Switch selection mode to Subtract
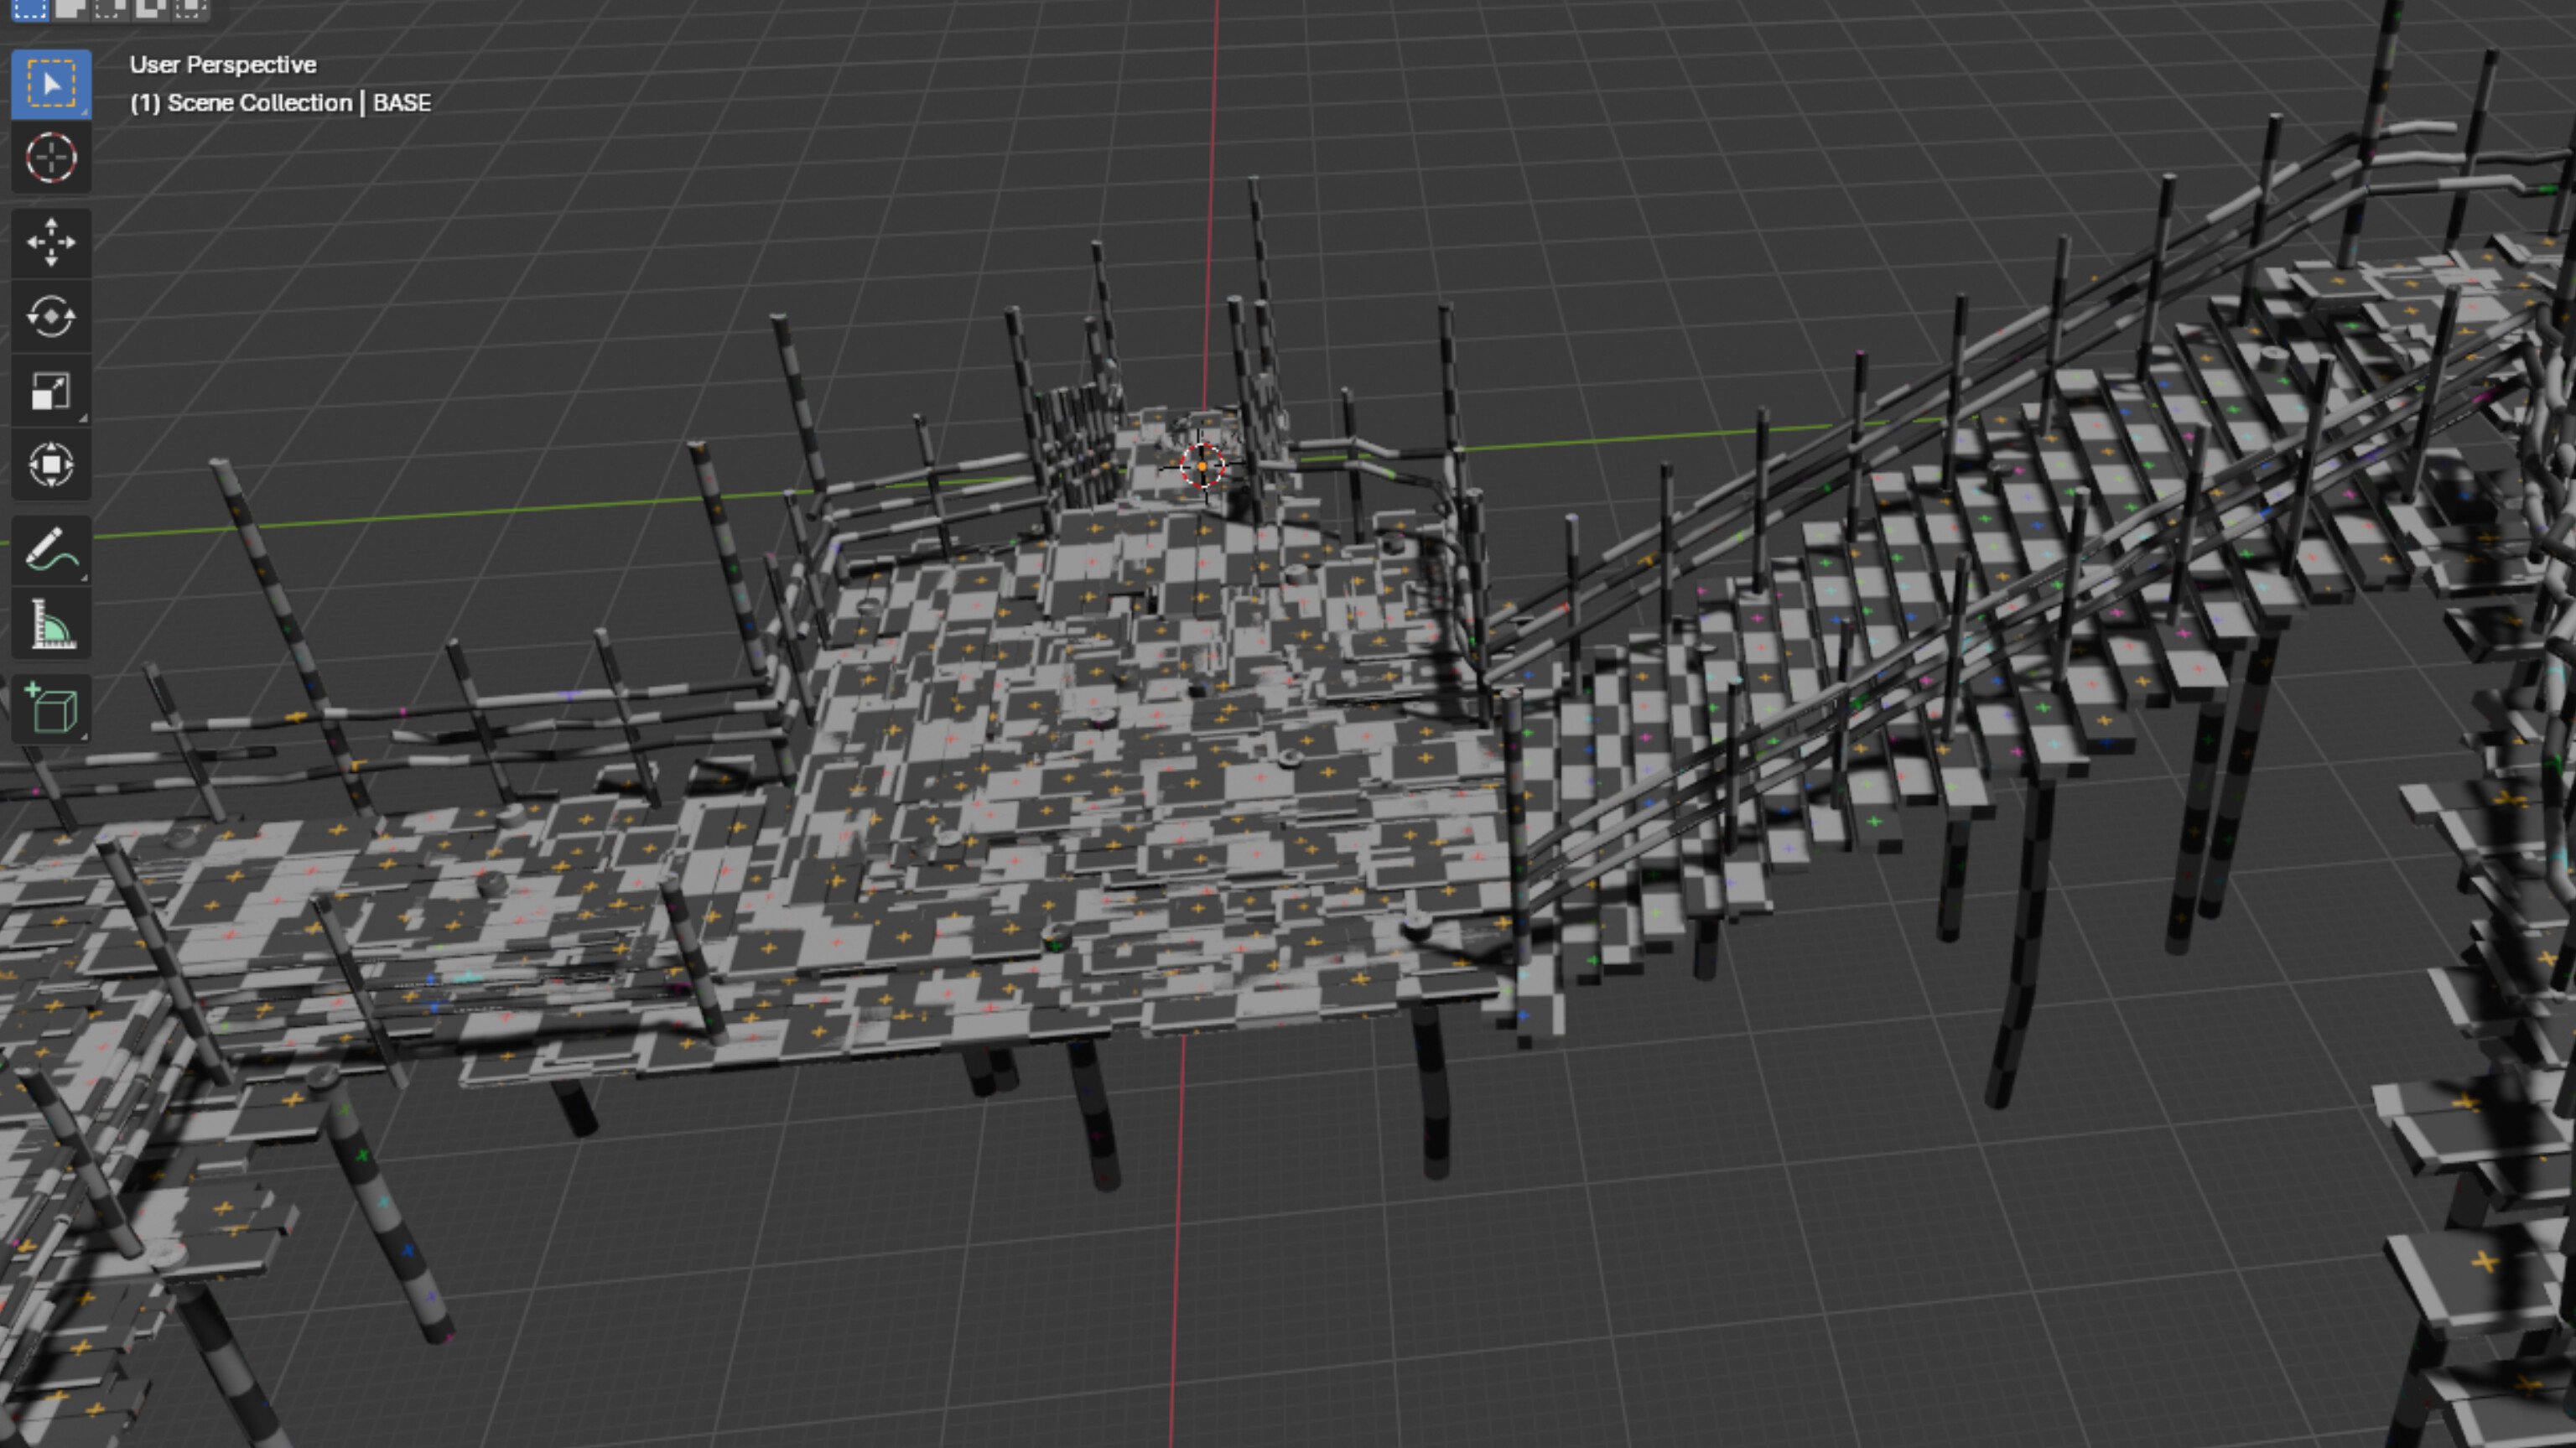The width and height of the screenshot is (2576, 1448). (x=110, y=9)
